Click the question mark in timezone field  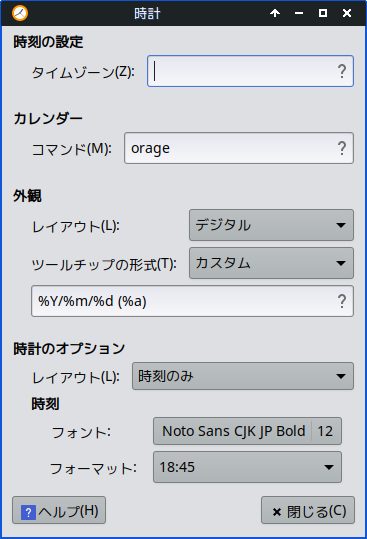[342, 71]
